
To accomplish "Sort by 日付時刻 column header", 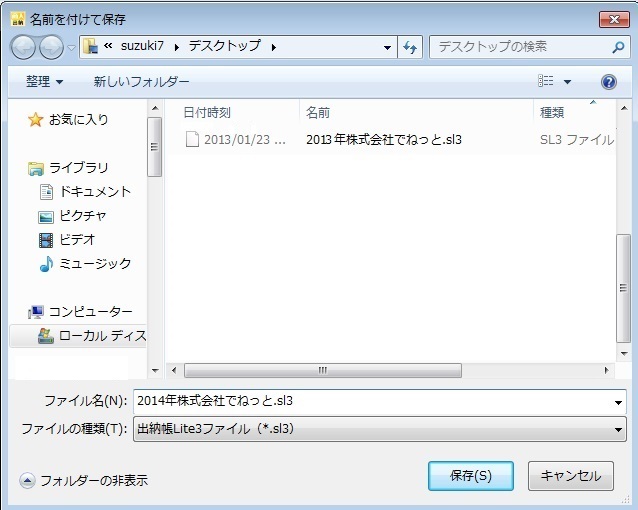I will tap(207, 112).
